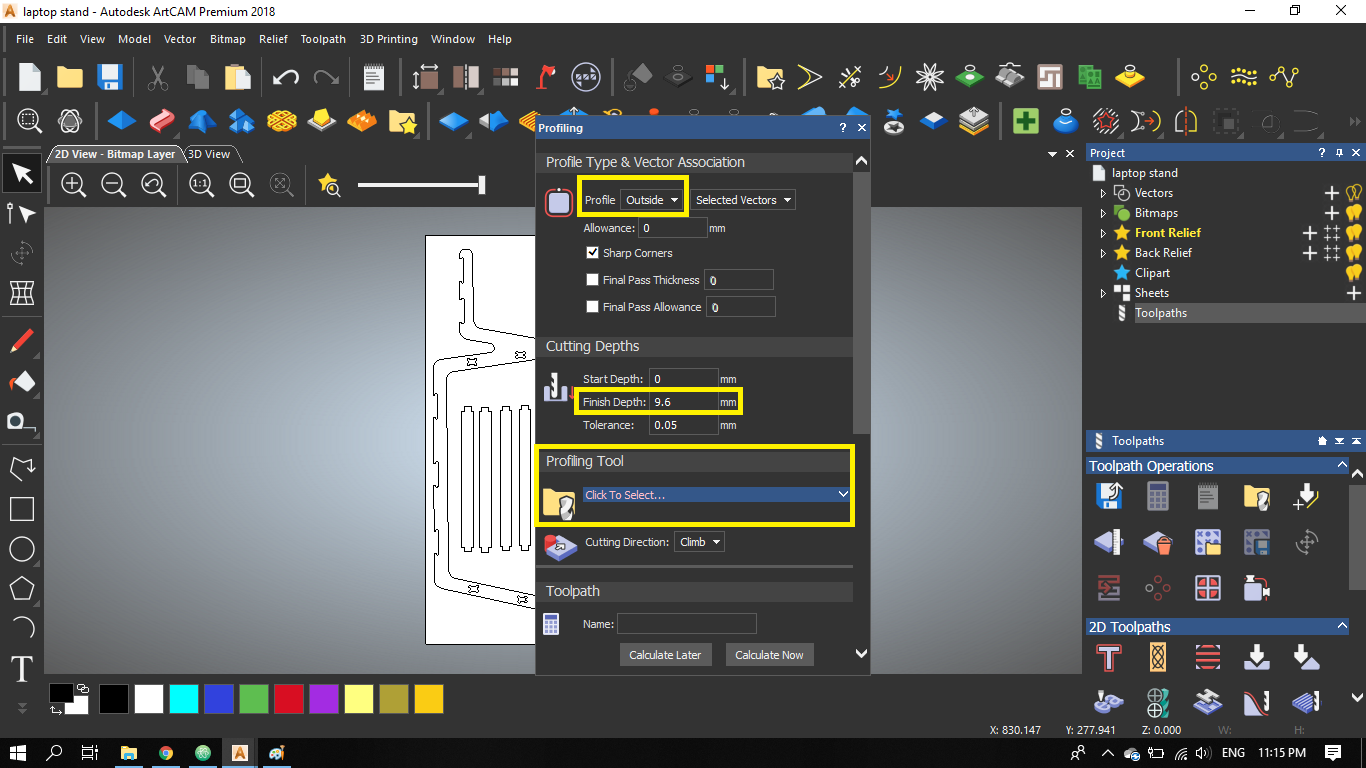Toggle Back Relief lightbulb visibility
This screenshot has width=1366, height=768.
pyautogui.click(x=1355, y=253)
